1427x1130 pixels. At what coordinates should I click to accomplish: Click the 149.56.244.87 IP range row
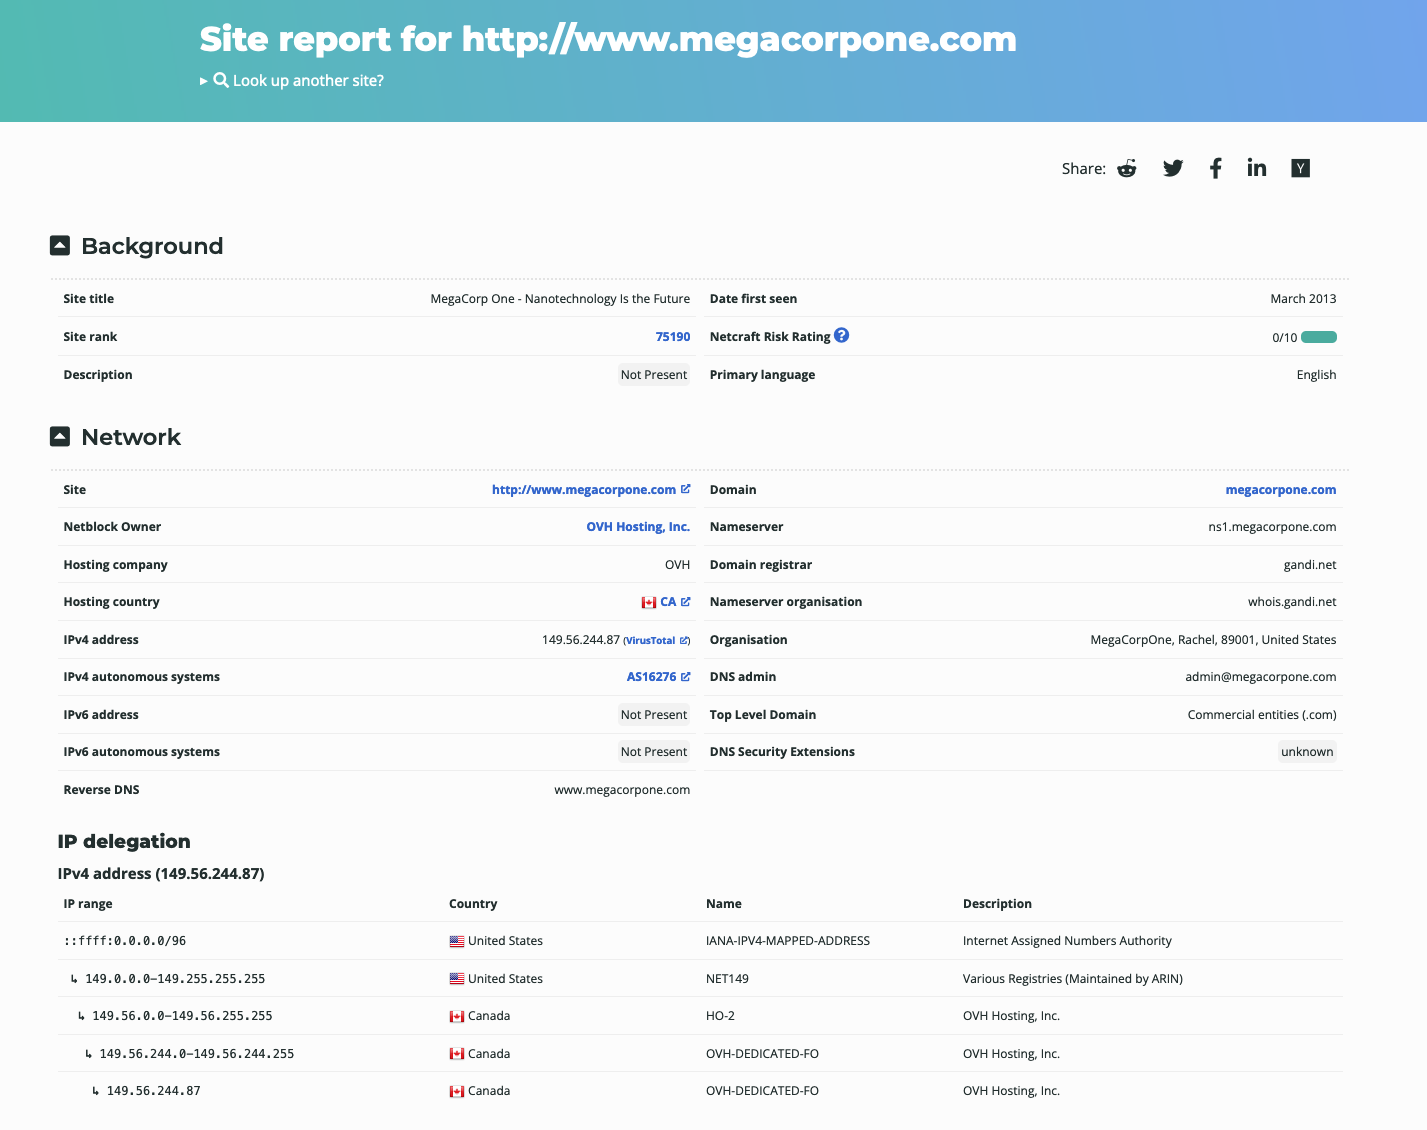(153, 1091)
